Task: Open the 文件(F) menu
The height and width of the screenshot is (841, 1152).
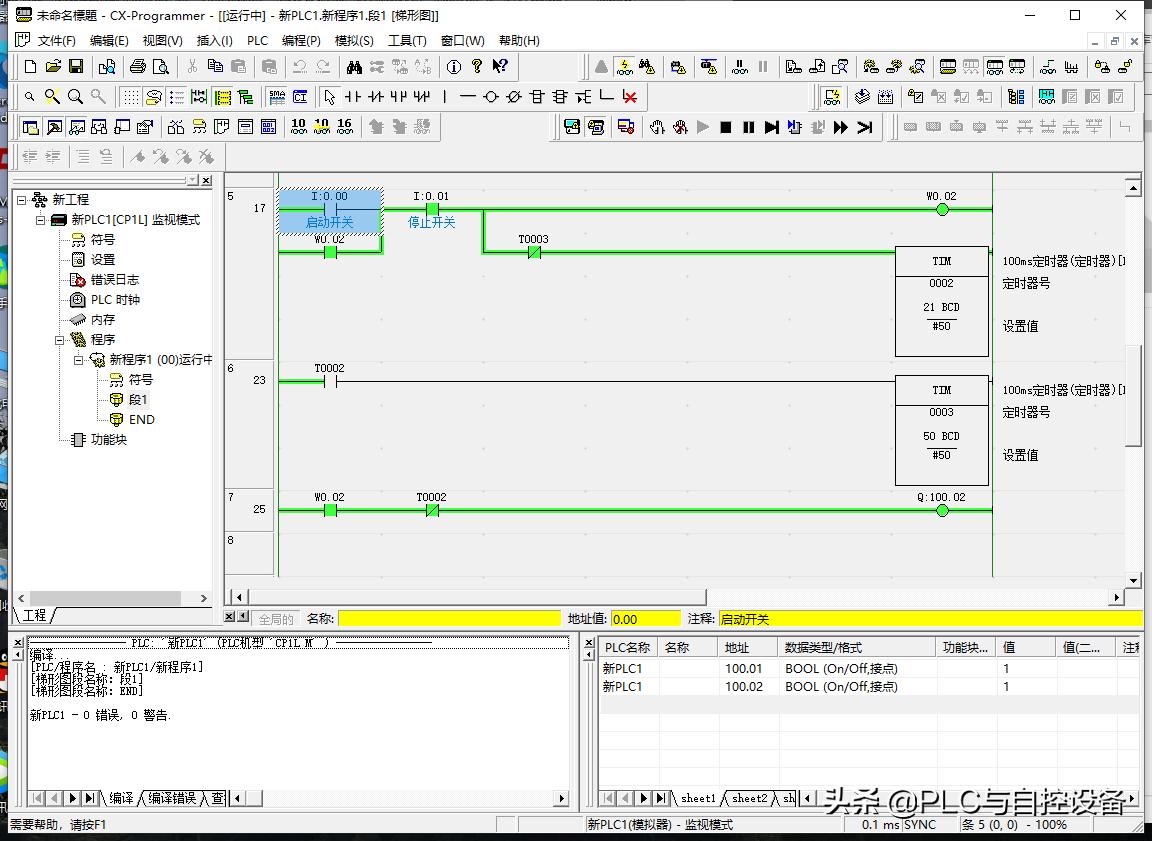Action: (56, 40)
